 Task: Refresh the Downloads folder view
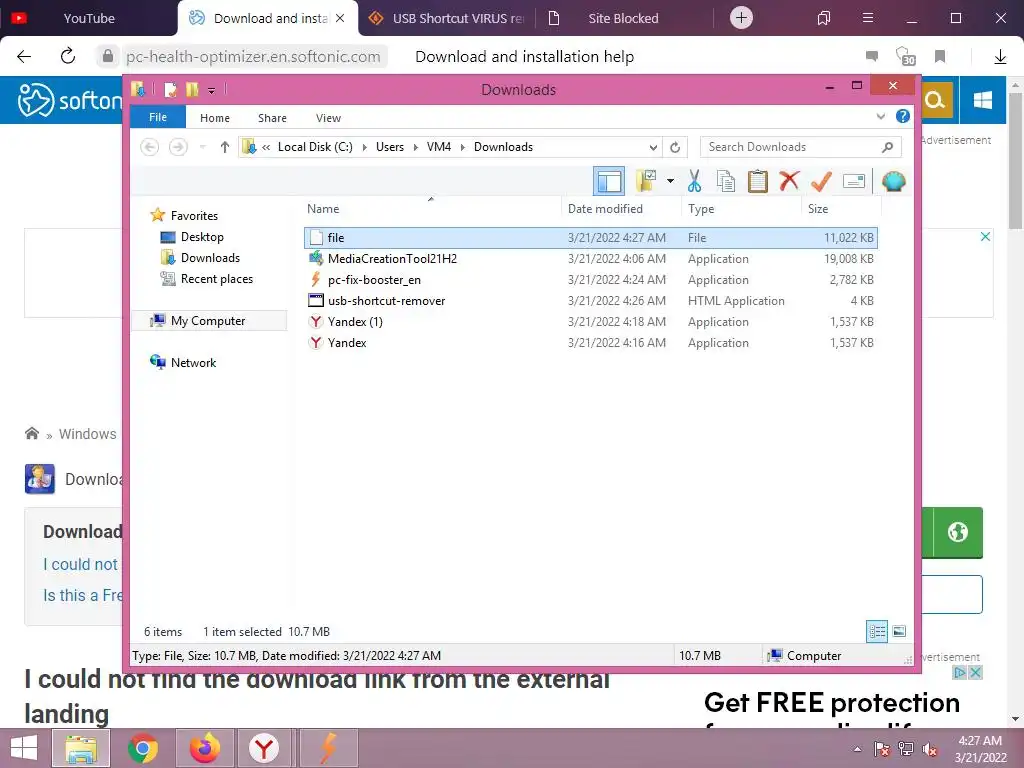point(675,148)
